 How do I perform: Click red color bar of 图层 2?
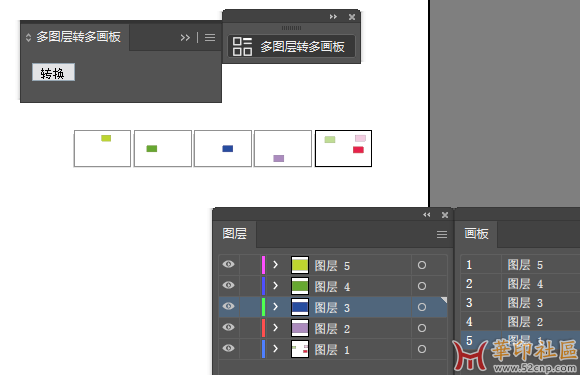263,328
